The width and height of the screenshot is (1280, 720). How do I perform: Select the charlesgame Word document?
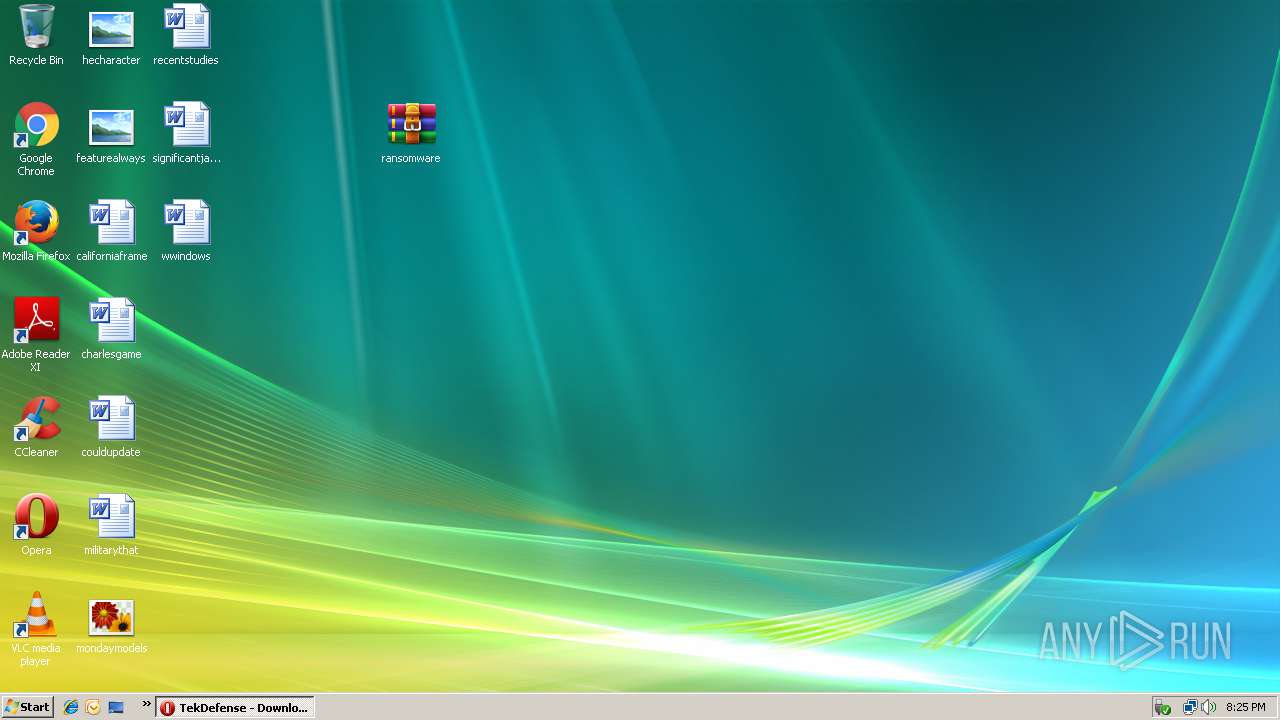click(111, 329)
